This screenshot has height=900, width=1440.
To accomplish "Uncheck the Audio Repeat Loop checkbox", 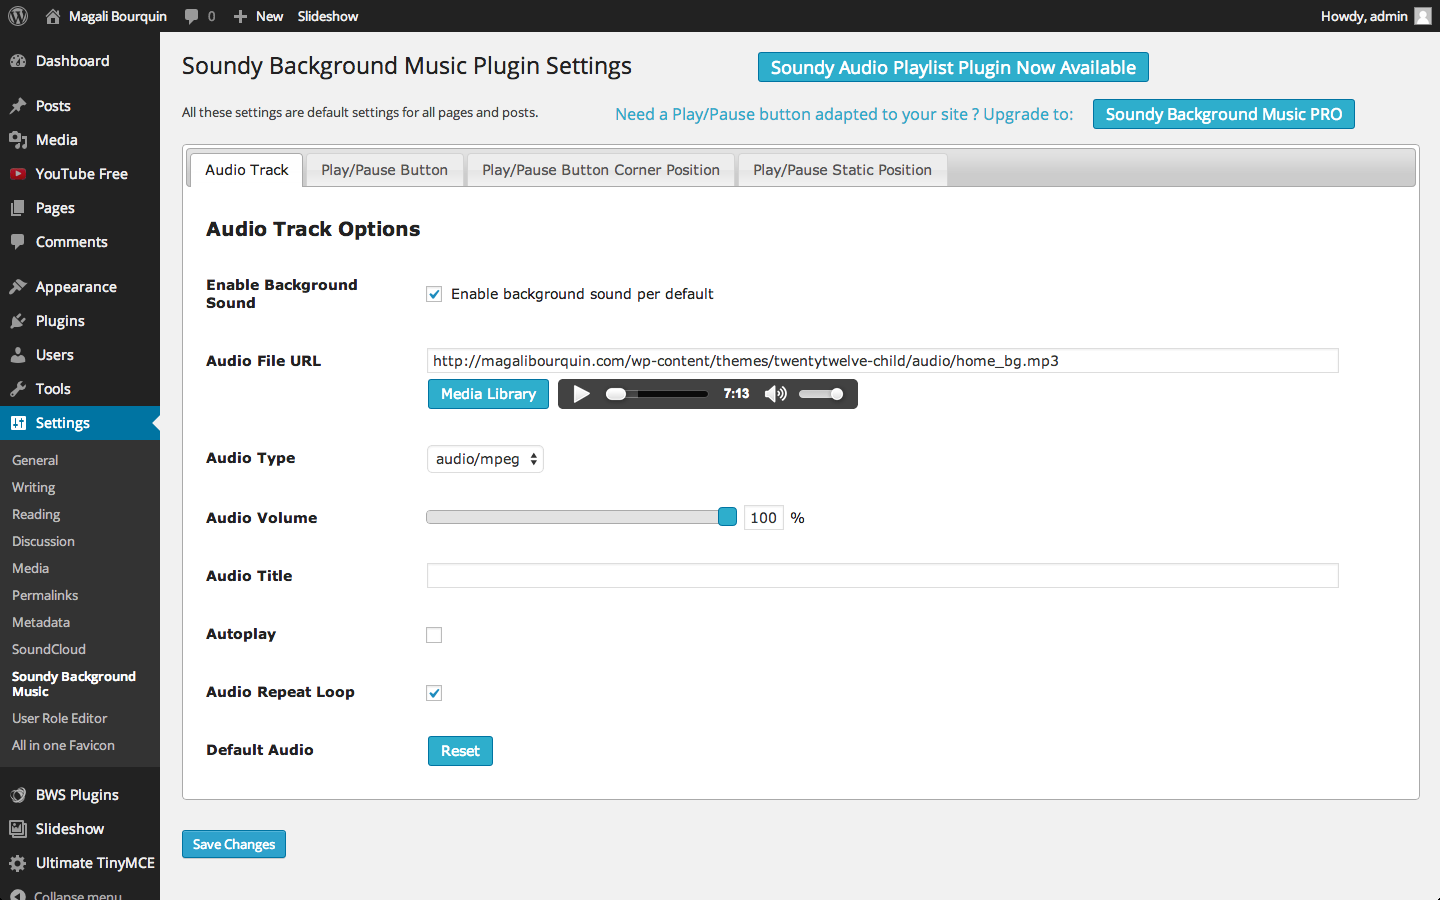I will coord(434,693).
